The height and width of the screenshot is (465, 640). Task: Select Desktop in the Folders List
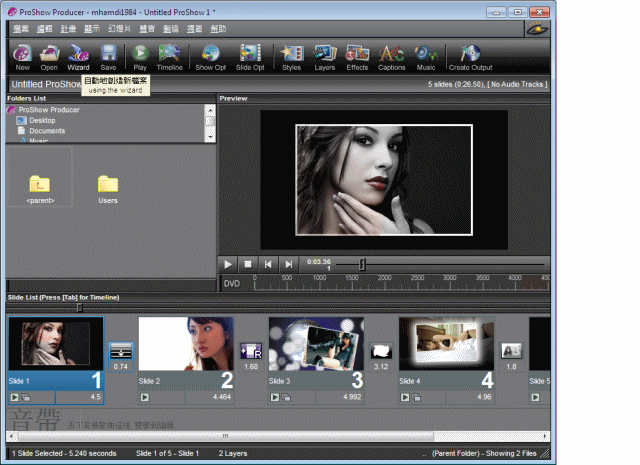tap(42, 120)
